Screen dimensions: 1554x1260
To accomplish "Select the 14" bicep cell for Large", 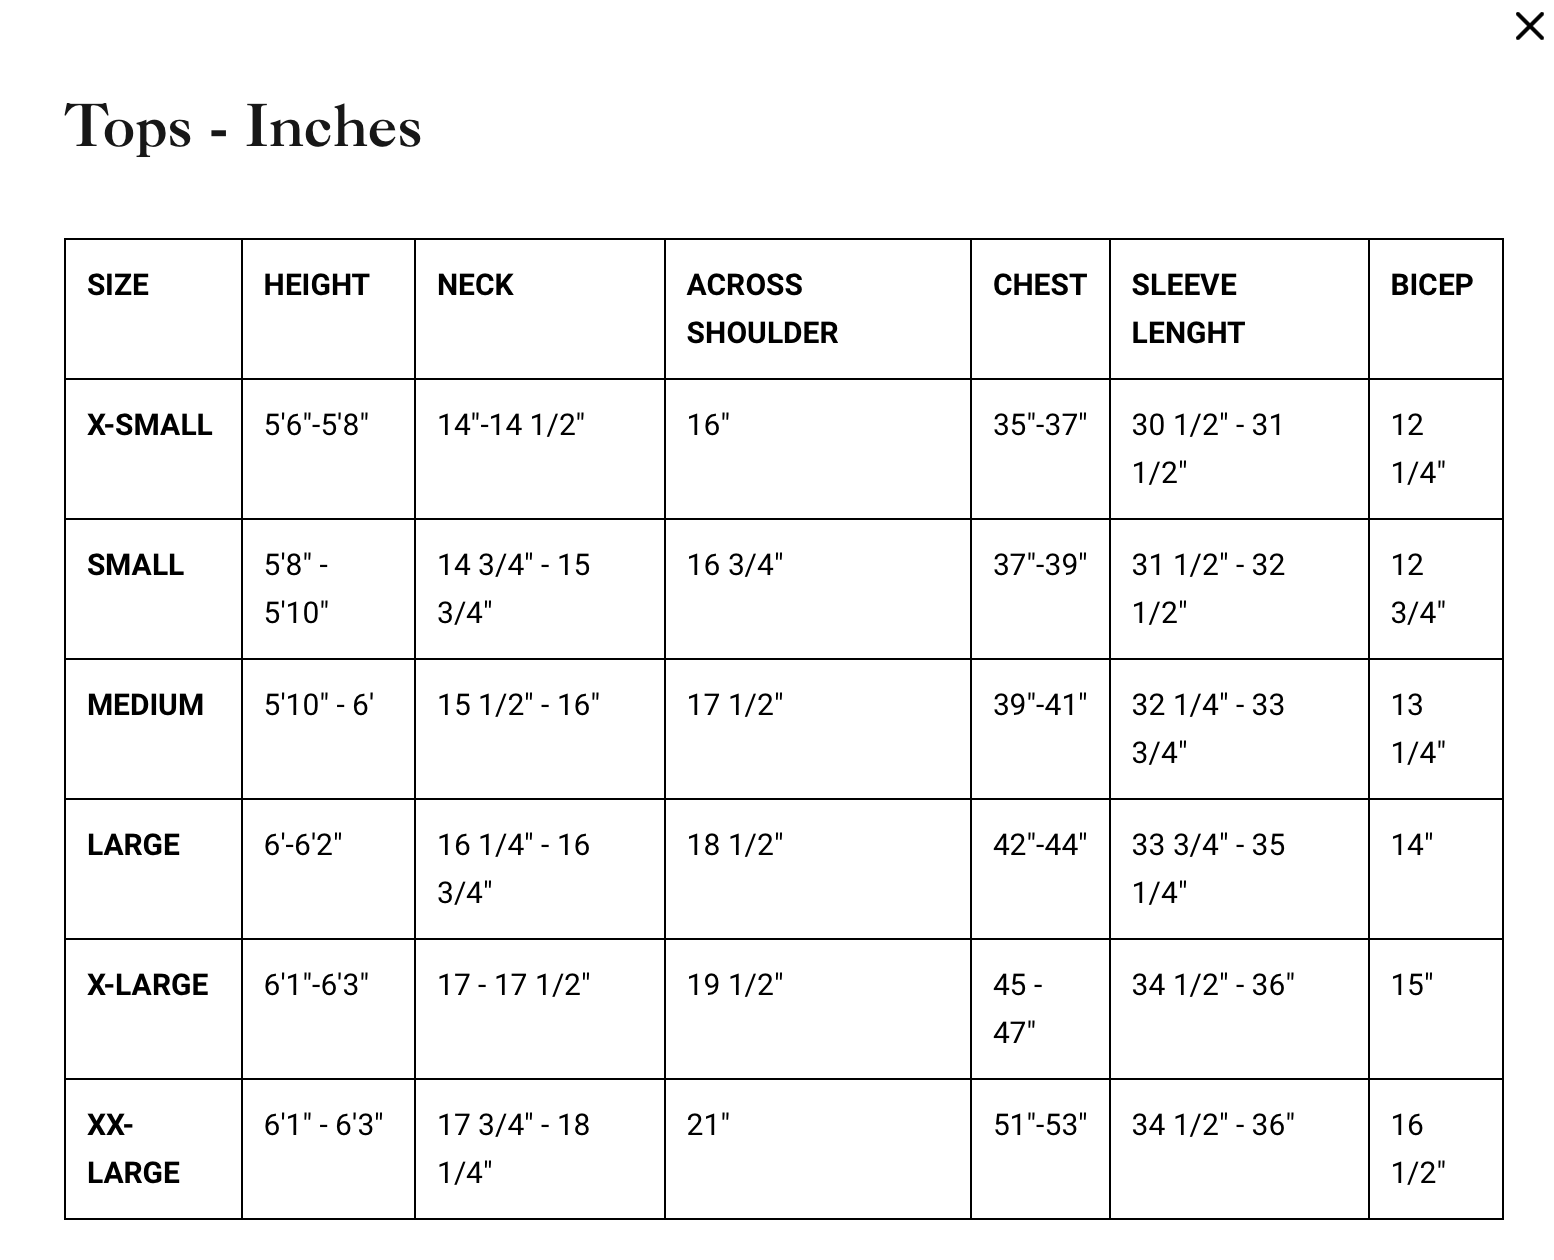I will (1411, 845).
